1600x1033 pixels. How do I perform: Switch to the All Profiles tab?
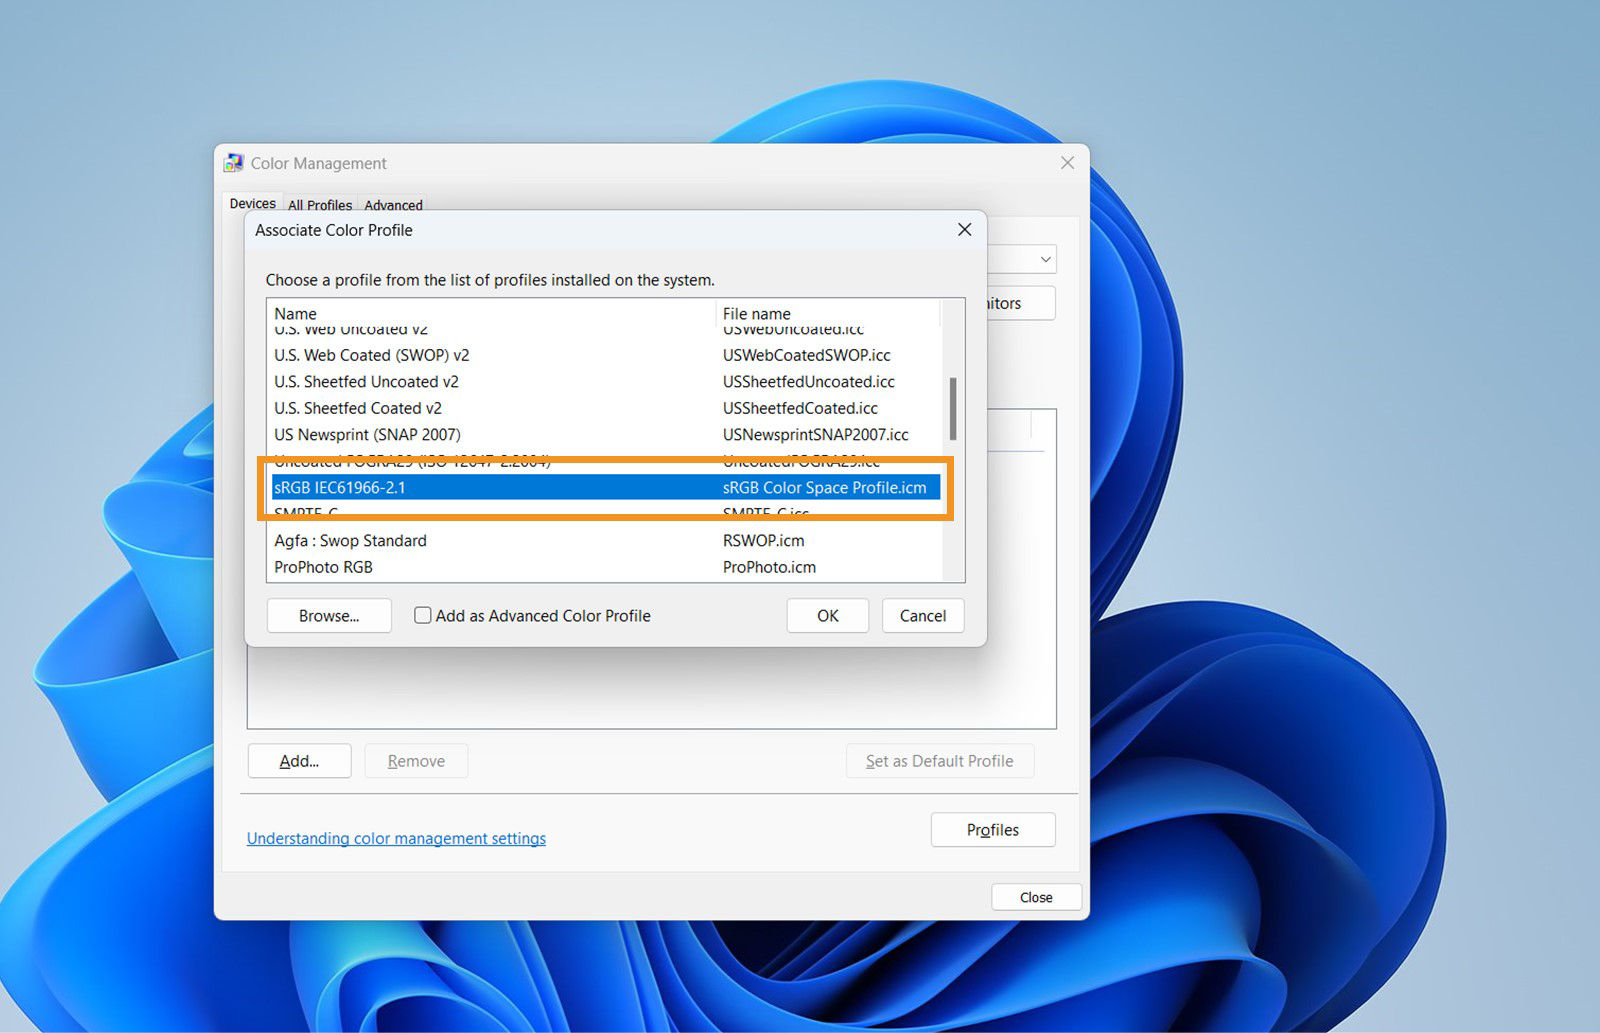tap(319, 205)
